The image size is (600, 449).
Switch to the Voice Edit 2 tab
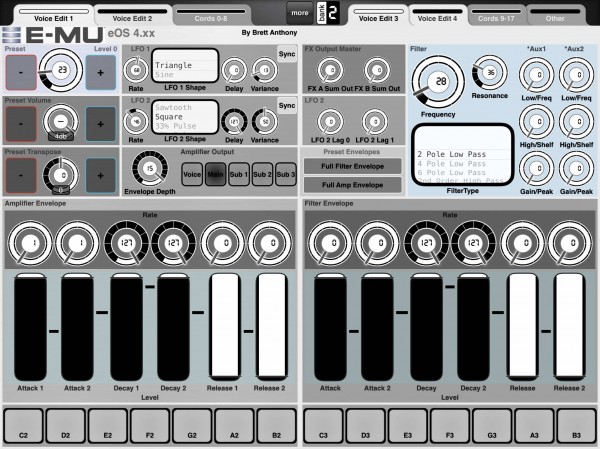(x=132, y=16)
